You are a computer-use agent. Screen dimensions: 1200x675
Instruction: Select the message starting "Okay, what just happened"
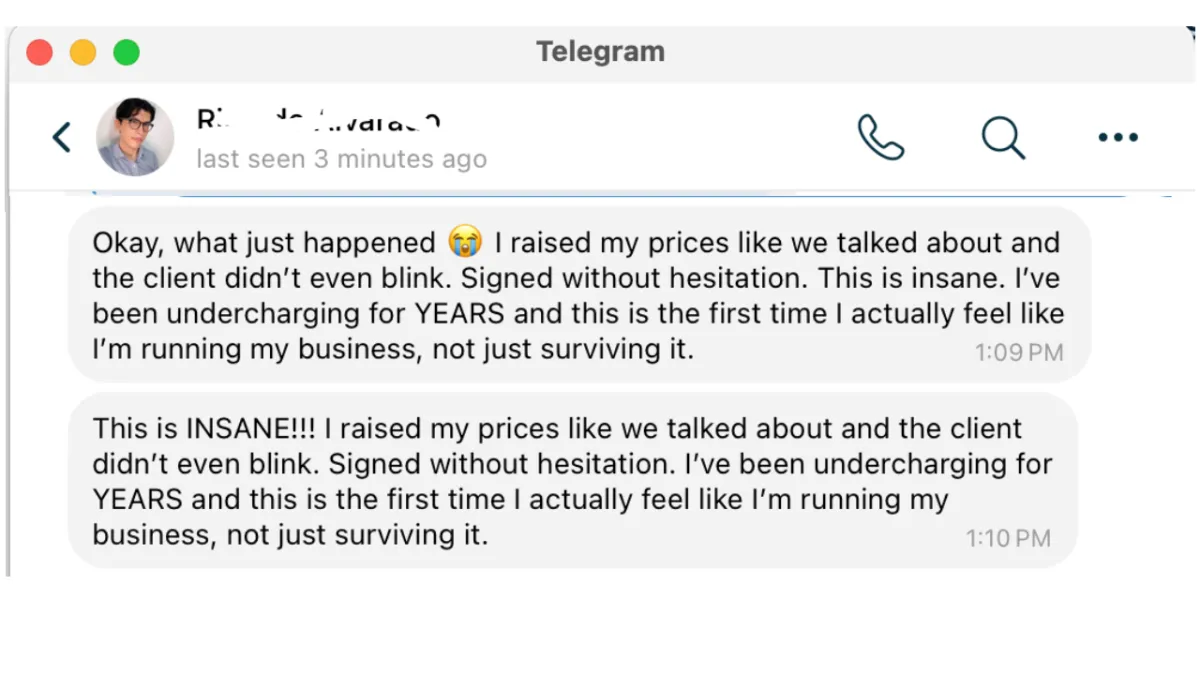(x=579, y=295)
